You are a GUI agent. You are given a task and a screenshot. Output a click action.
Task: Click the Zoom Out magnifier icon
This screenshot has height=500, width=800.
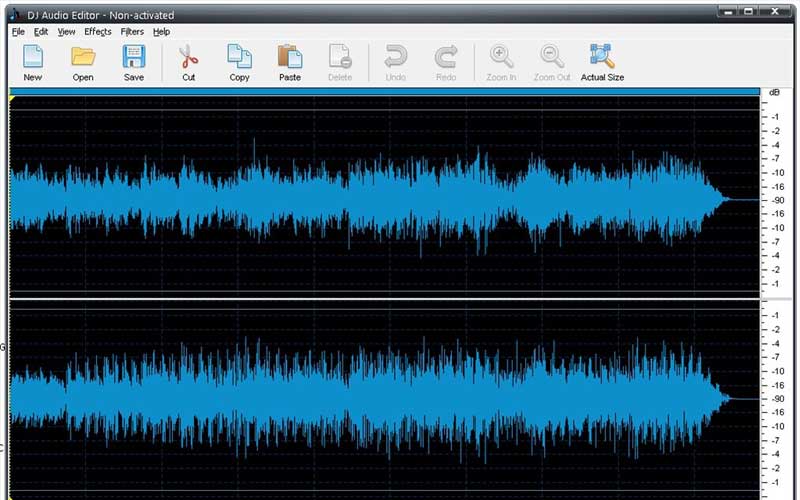pyautogui.click(x=552, y=57)
